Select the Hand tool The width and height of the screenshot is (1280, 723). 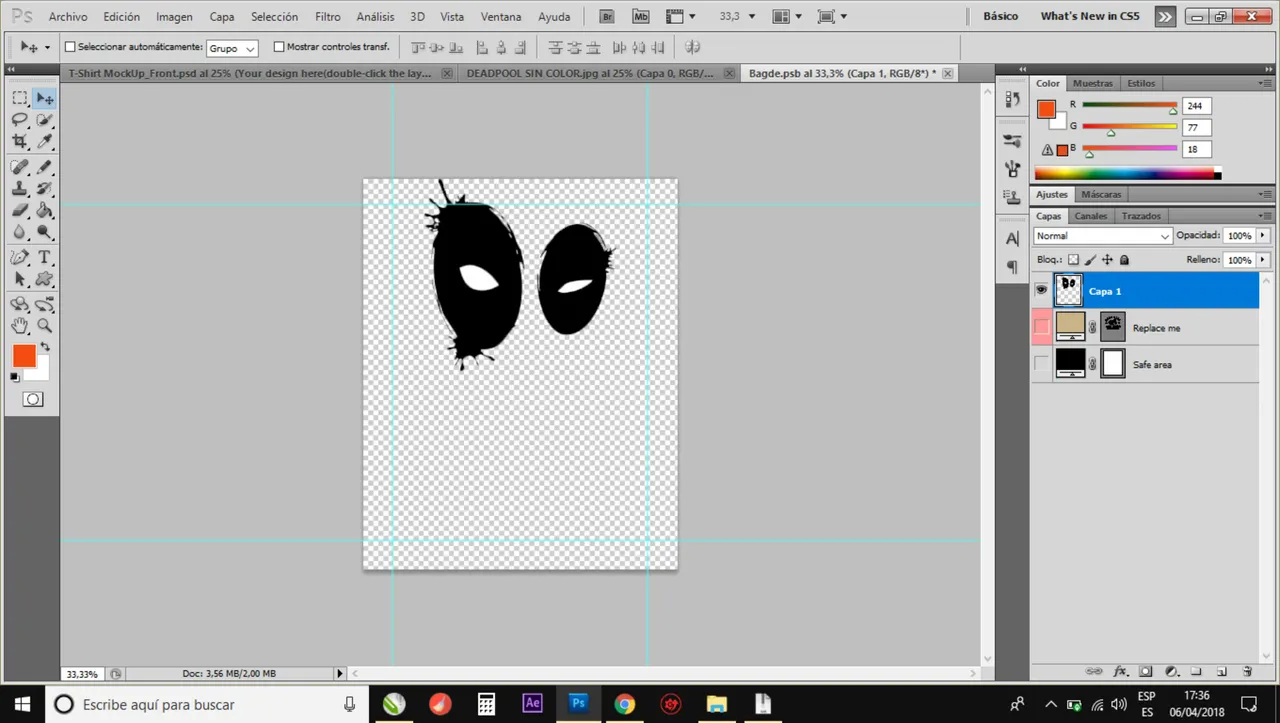19,325
